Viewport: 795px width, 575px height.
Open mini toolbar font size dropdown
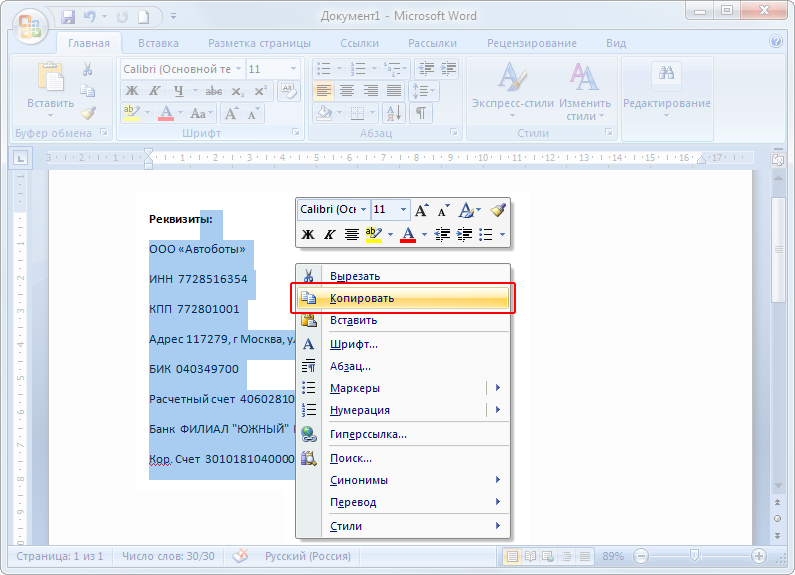pos(404,209)
